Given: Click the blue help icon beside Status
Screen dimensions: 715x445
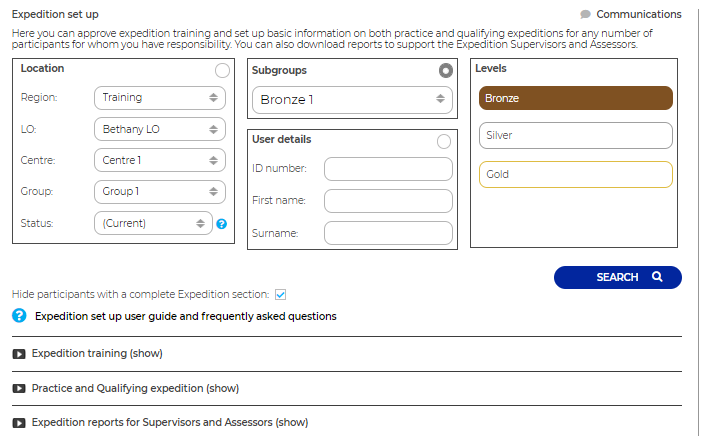Looking at the screenshot, I should tap(222, 224).
